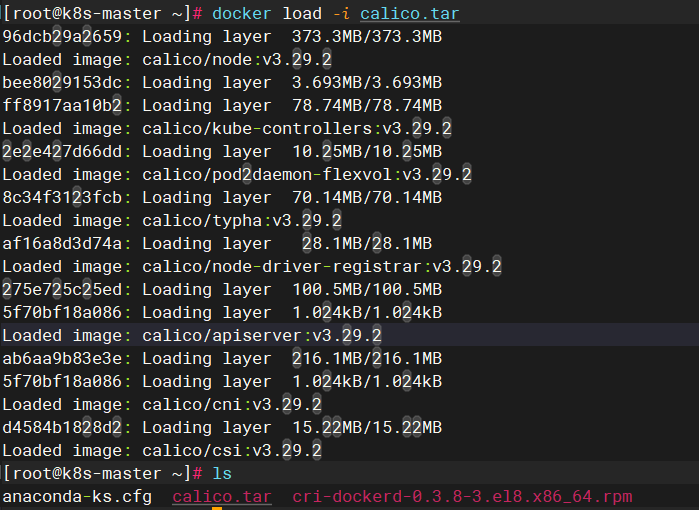
Task: Click 'calico/node:v3.29.2' image name
Action: pyautogui.click(x=237, y=59)
